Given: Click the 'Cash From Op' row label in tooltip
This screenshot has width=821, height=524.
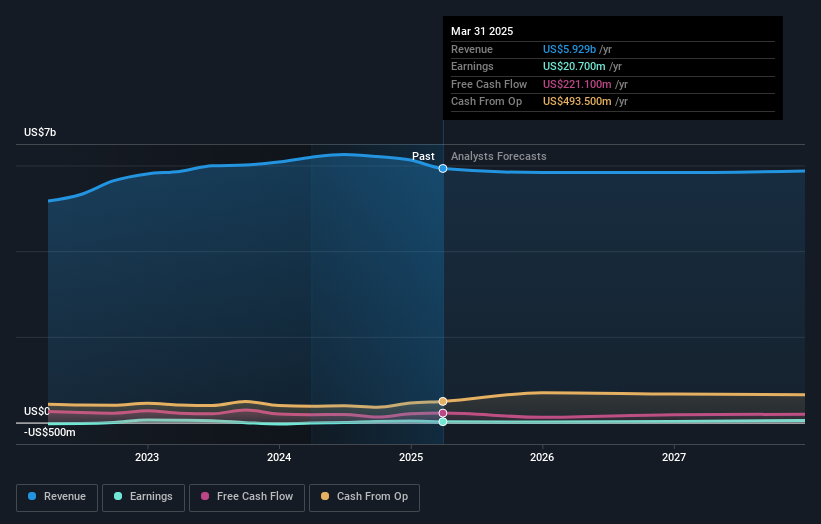Looking at the screenshot, I should 486,102.
